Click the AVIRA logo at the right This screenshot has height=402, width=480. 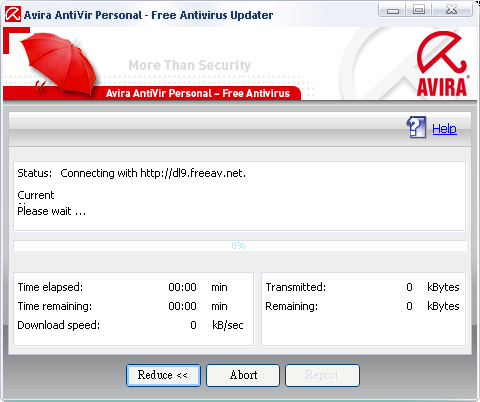[442, 64]
